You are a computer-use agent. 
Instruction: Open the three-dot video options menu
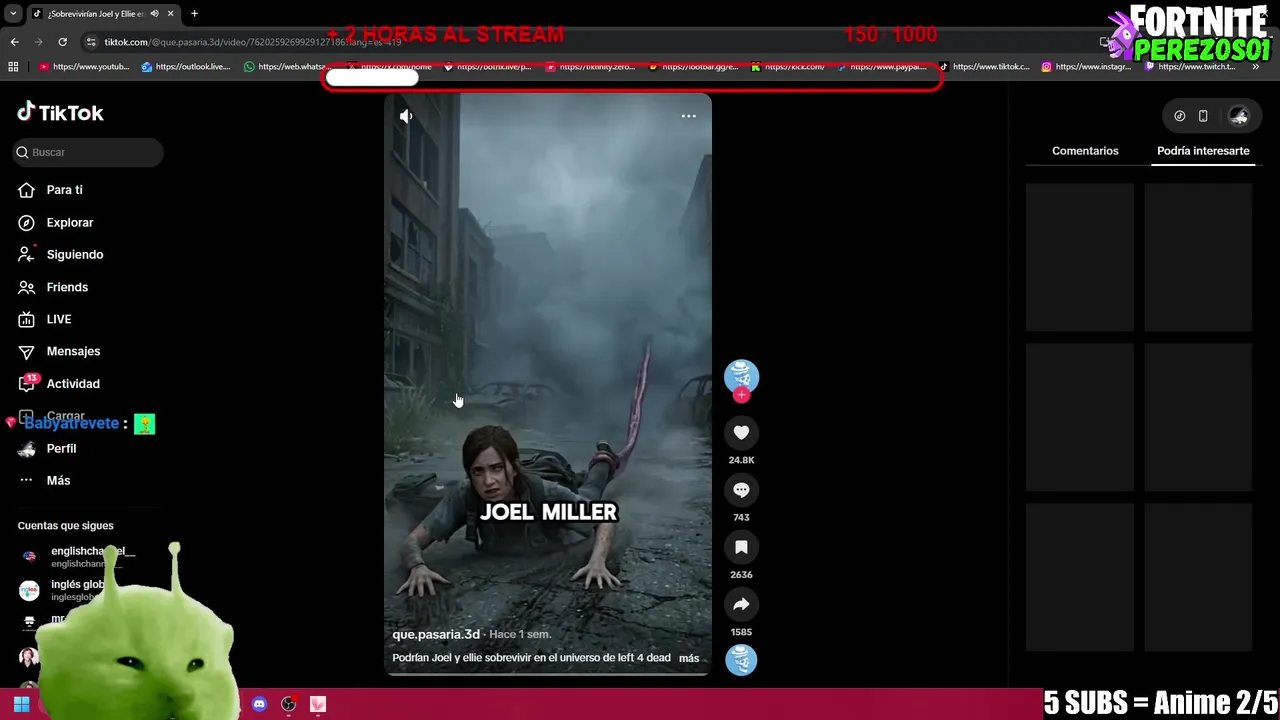coord(688,116)
